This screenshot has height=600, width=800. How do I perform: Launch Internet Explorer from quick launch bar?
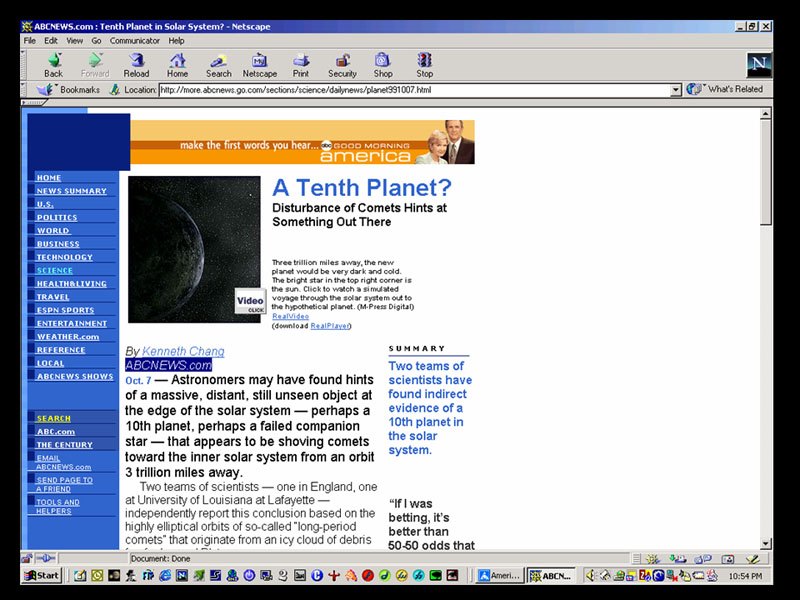click(x=165, y=576)
